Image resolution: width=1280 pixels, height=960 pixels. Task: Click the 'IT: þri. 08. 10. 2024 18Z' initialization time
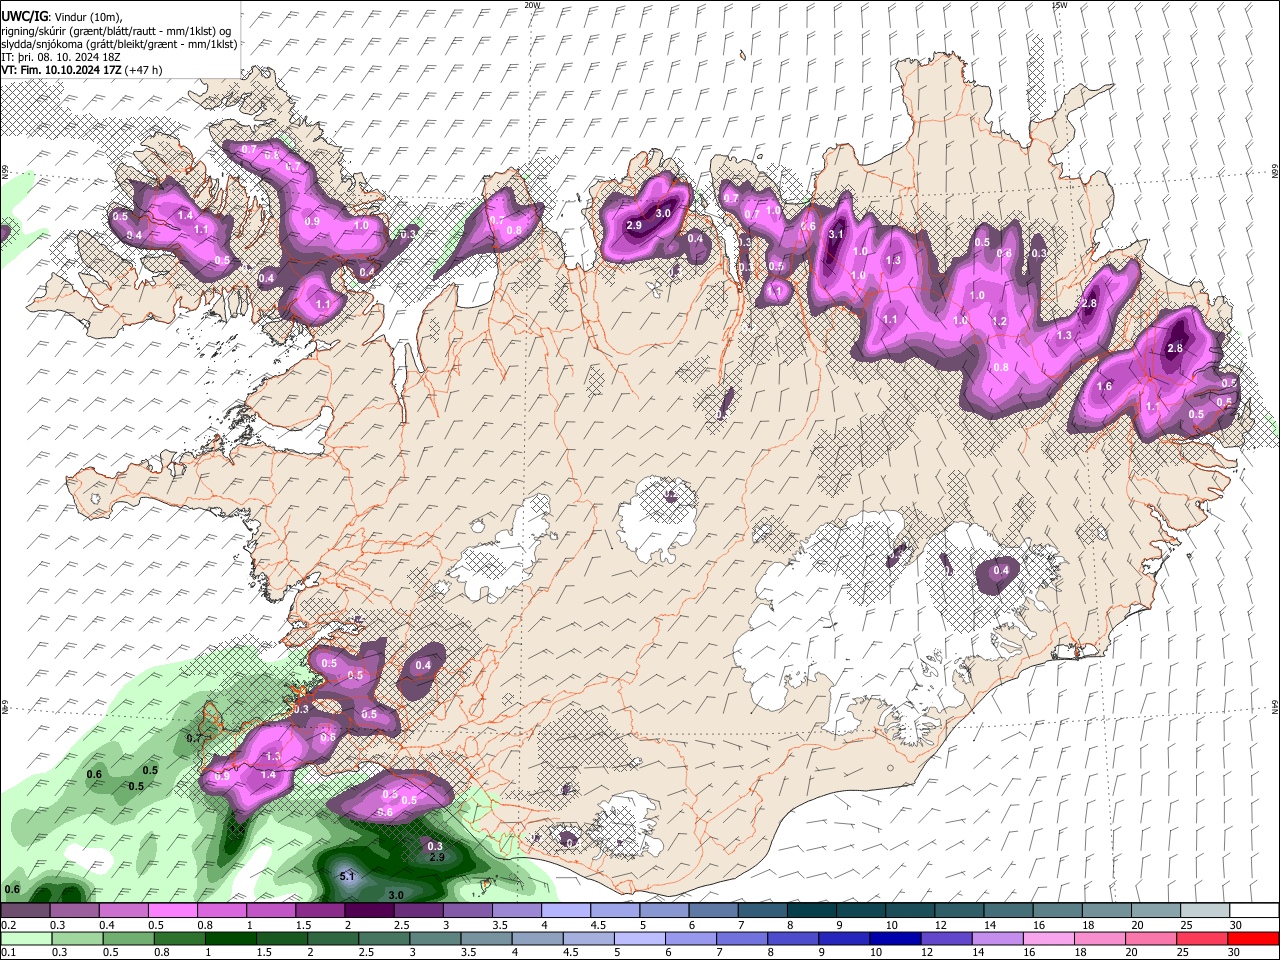click(x=60, y=57)
